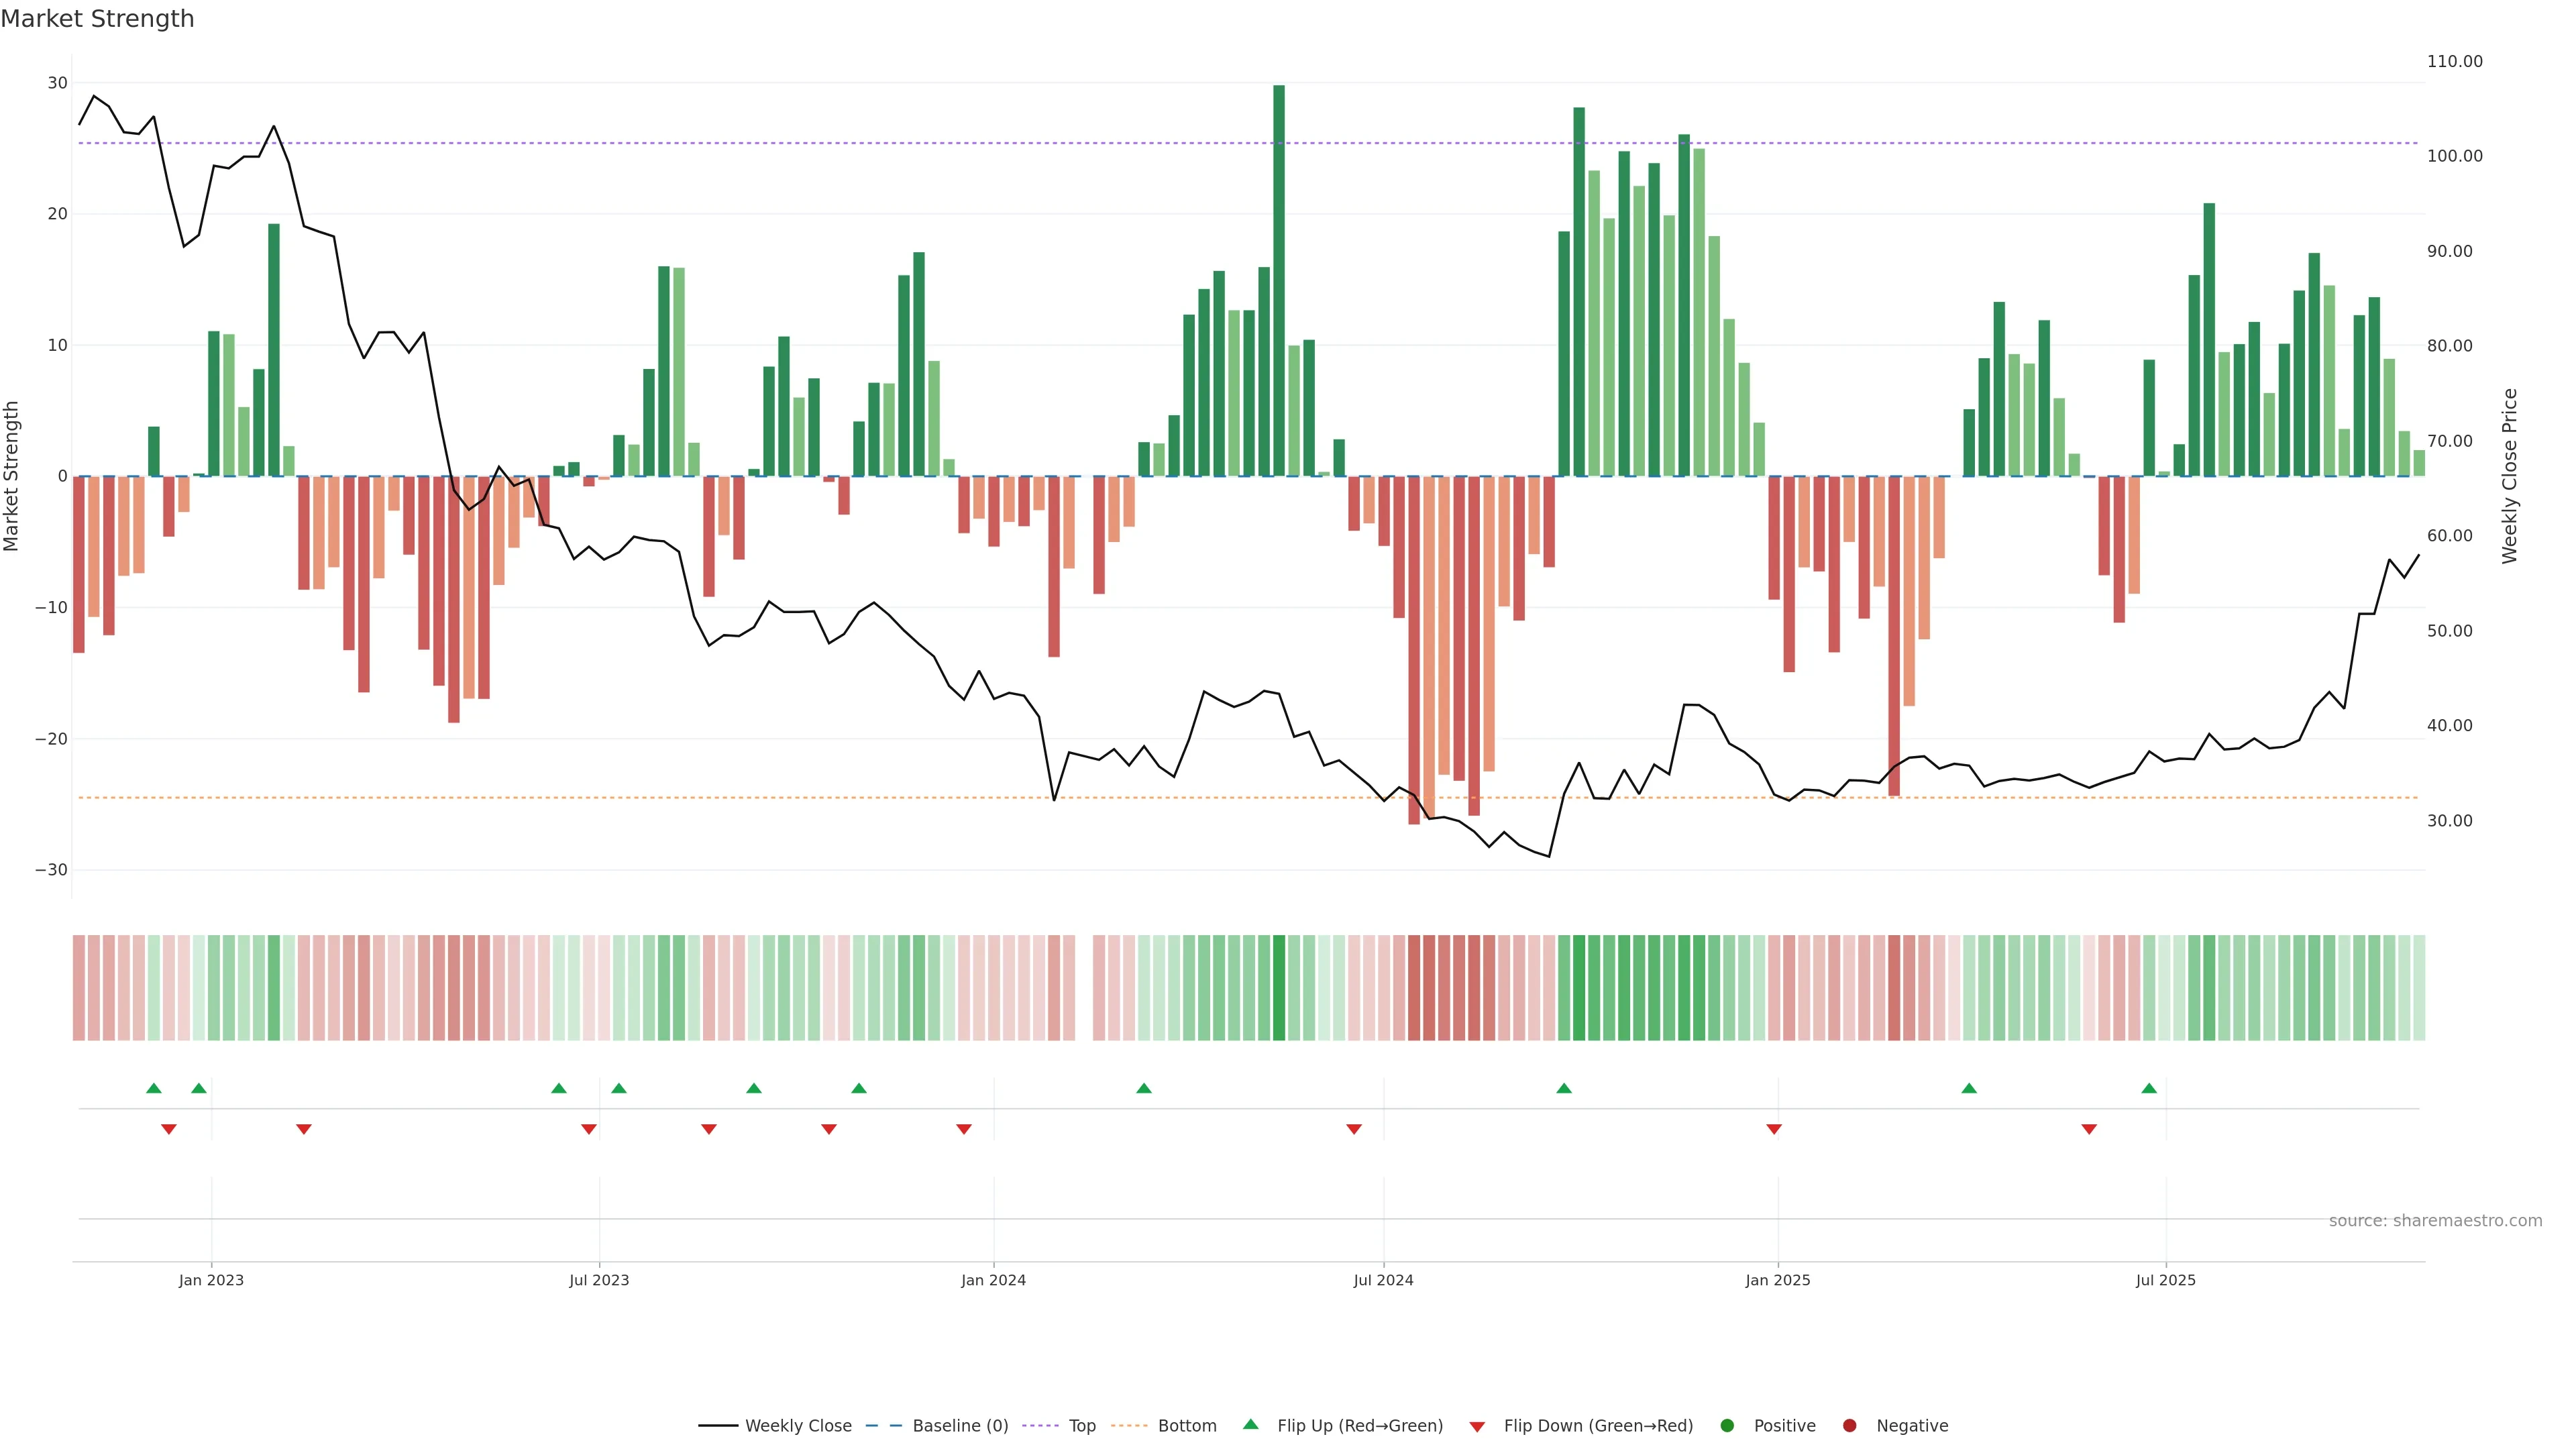The image size is (2576, 1449).
Task: Click the tallest green bar near 30
Action: (1279, 280)
